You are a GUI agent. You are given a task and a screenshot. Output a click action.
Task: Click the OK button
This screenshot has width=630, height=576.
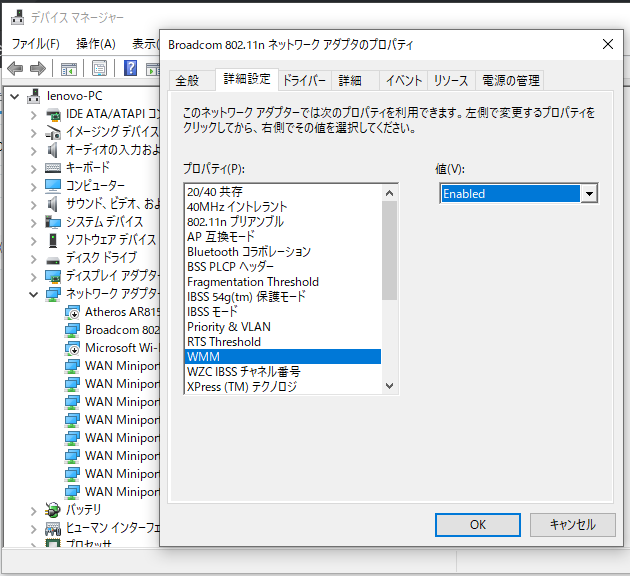tap(478, 525)
